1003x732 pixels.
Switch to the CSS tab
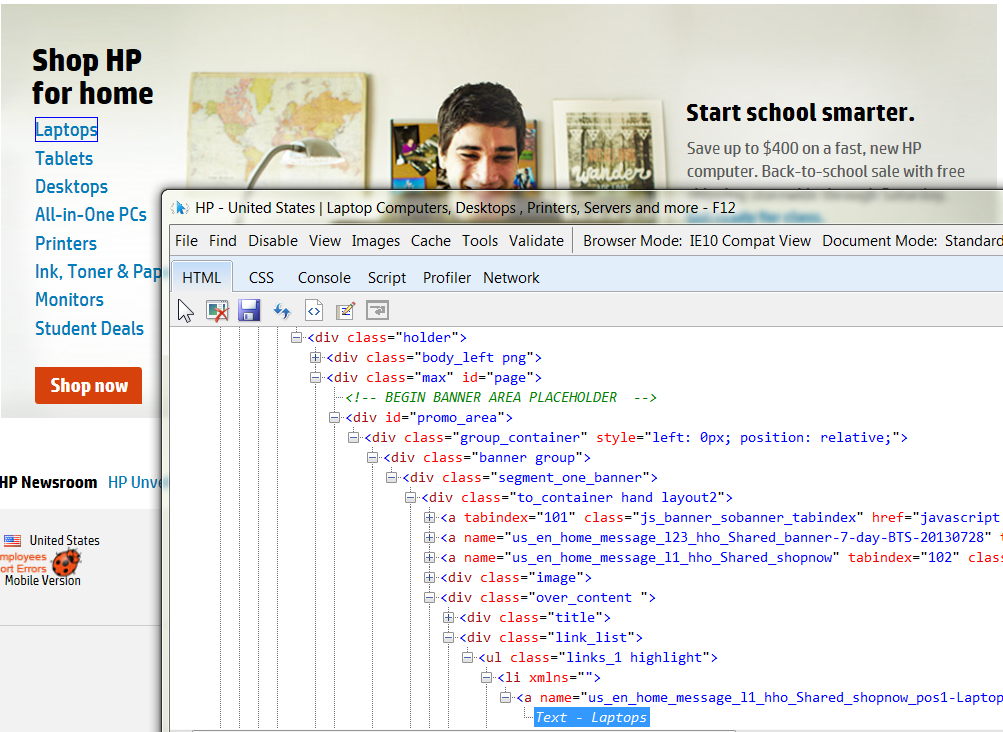[x=261, y=278]
